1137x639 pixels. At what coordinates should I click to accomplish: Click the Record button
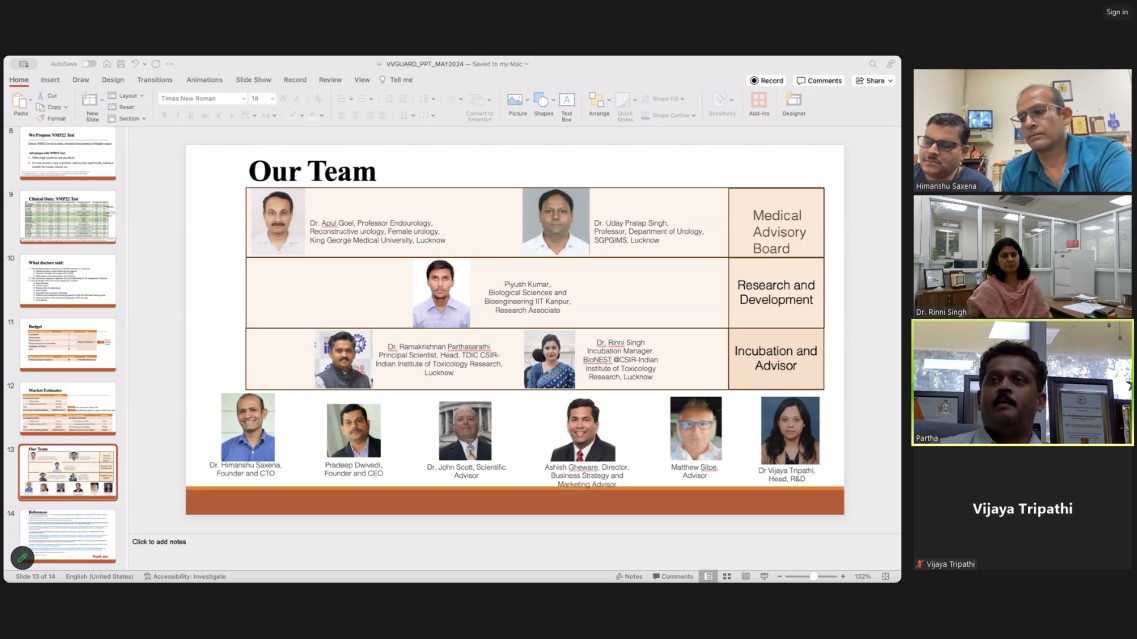pos(767,81)
